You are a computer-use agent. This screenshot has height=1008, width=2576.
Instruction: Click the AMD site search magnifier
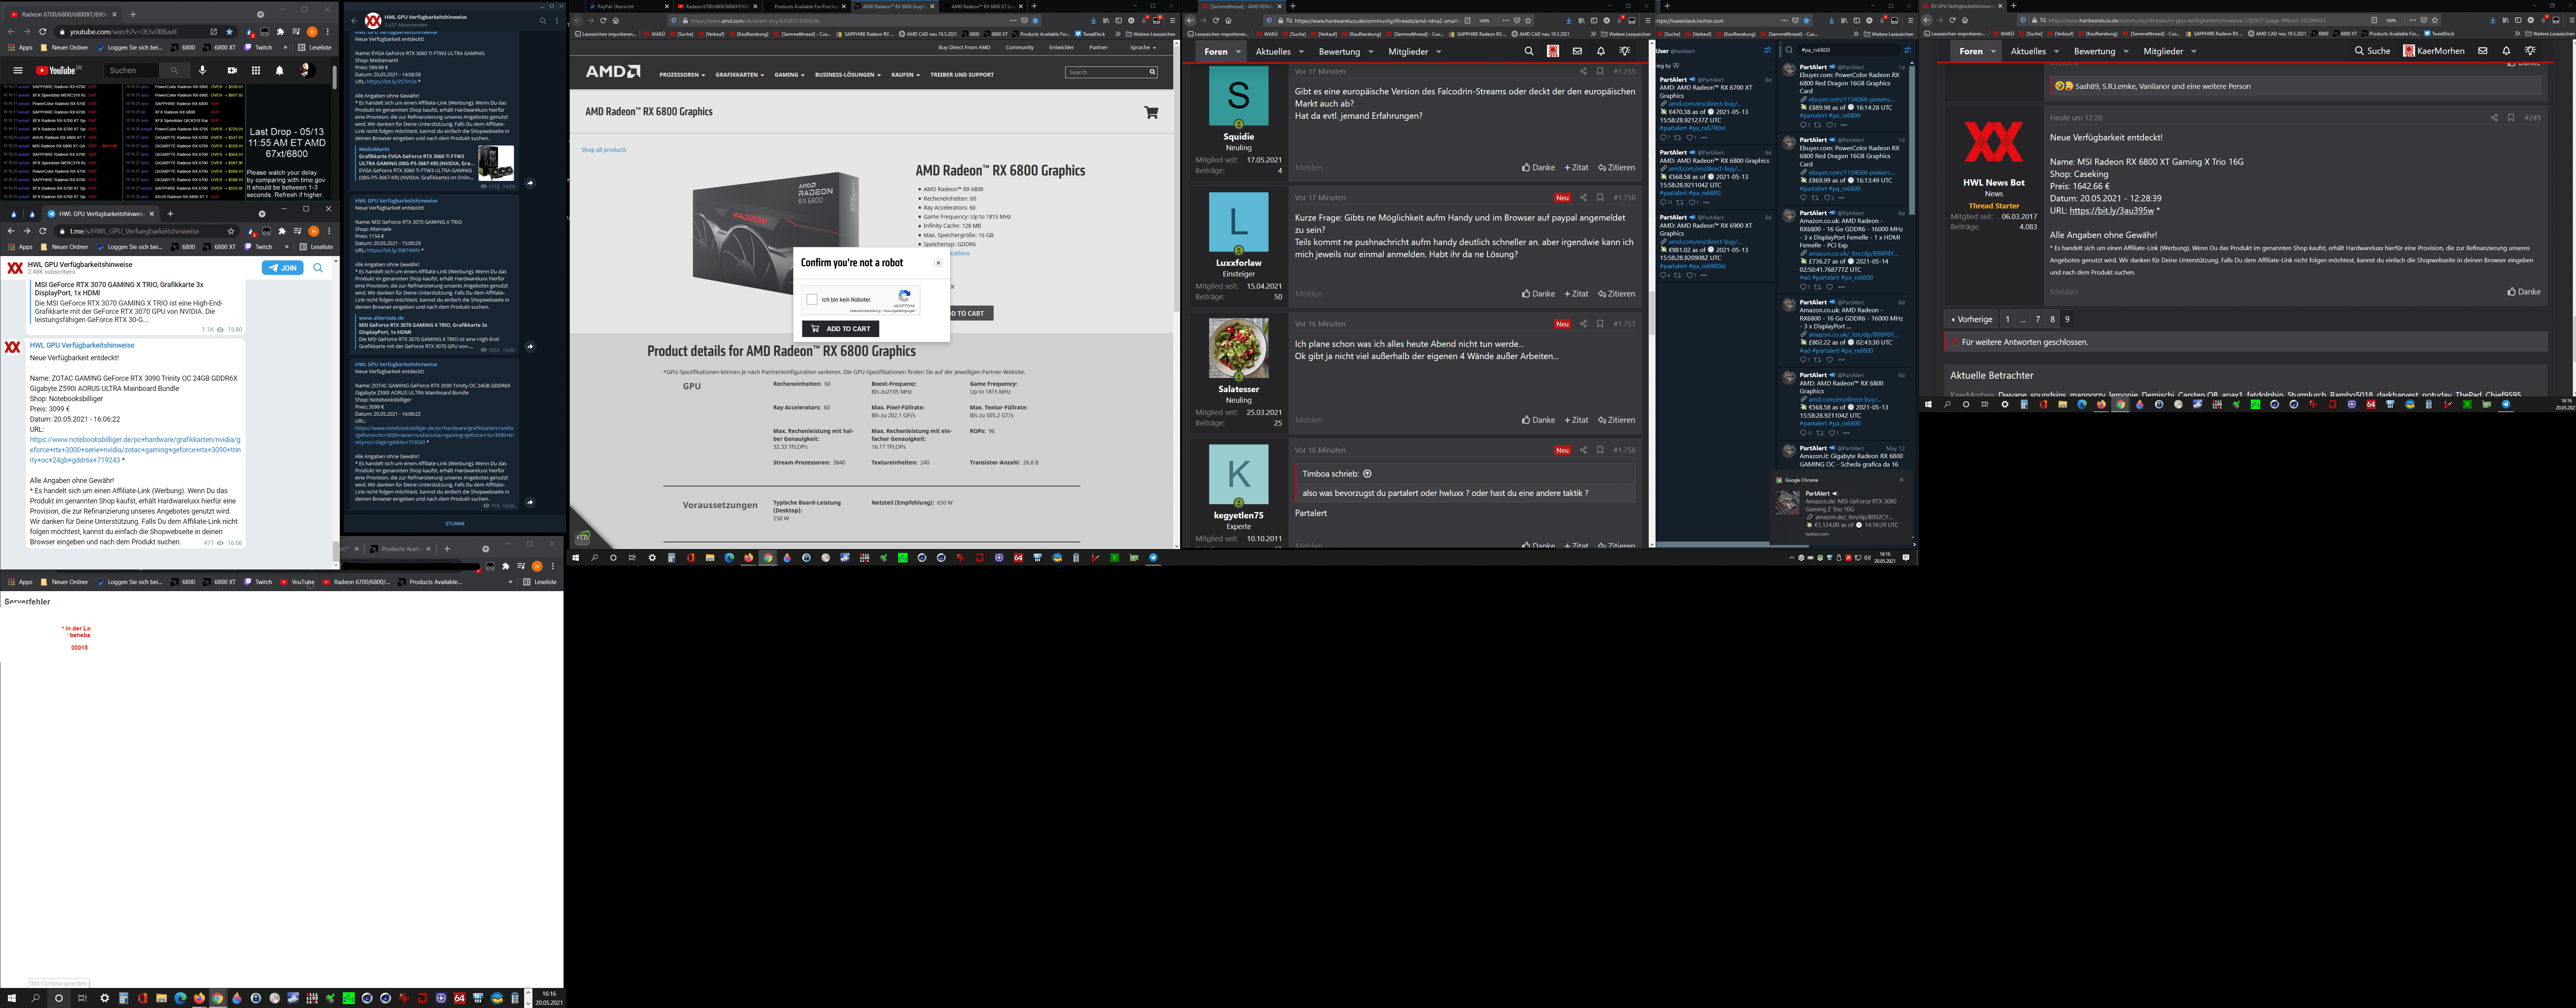pos(1152,72)
